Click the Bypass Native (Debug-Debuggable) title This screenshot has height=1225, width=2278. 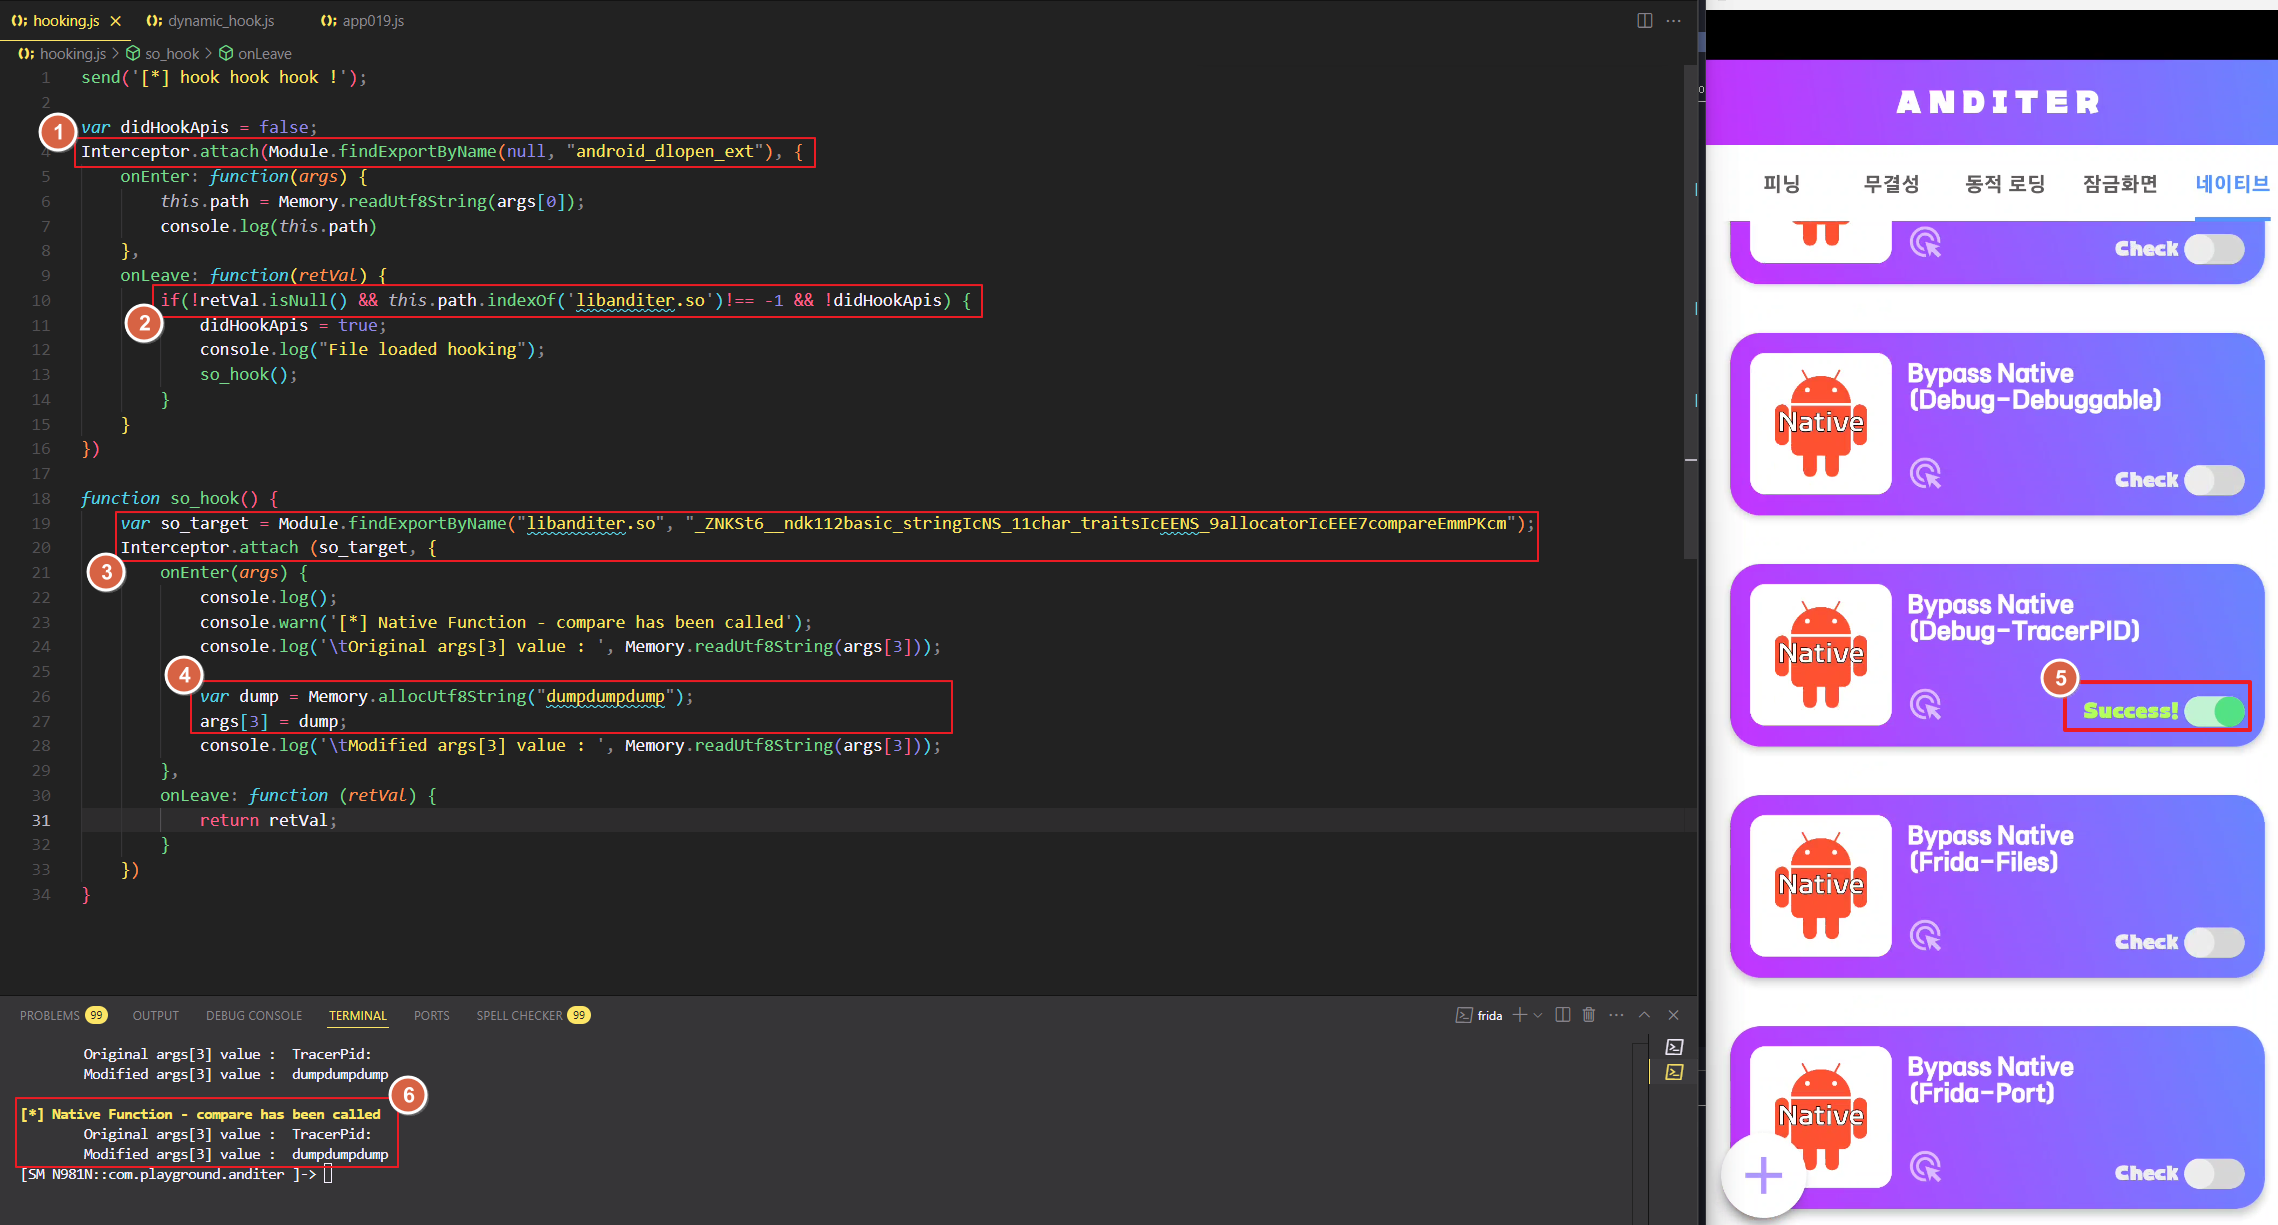(x=2034, y=387)
